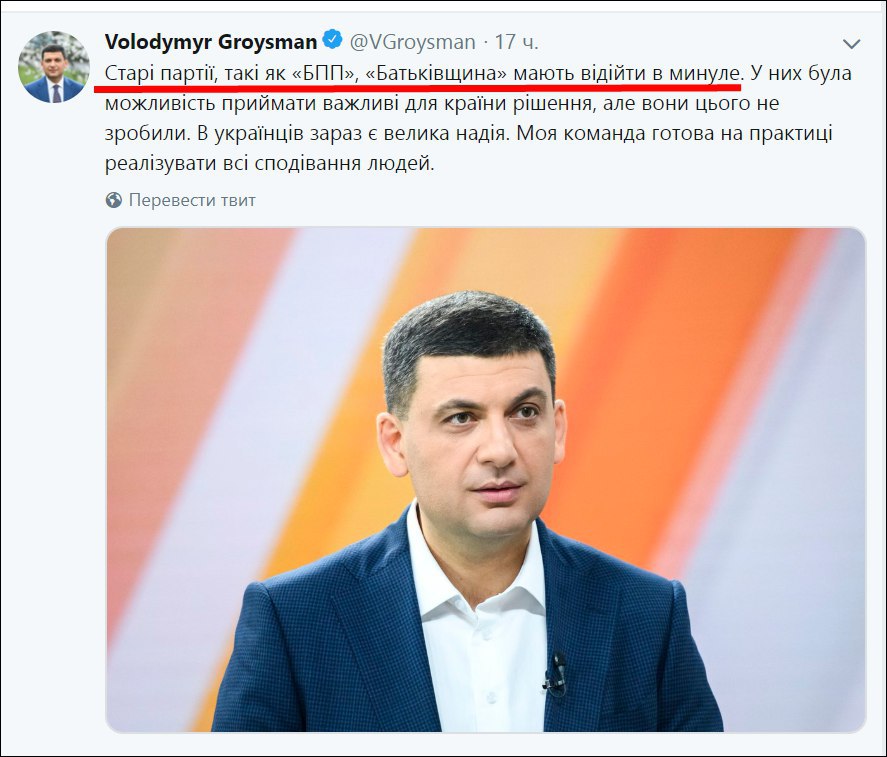Viewport: 887px width, 757px height.
Task: Open the tweet via 17 ч. timestamp
Action: (x=516, y=41)
